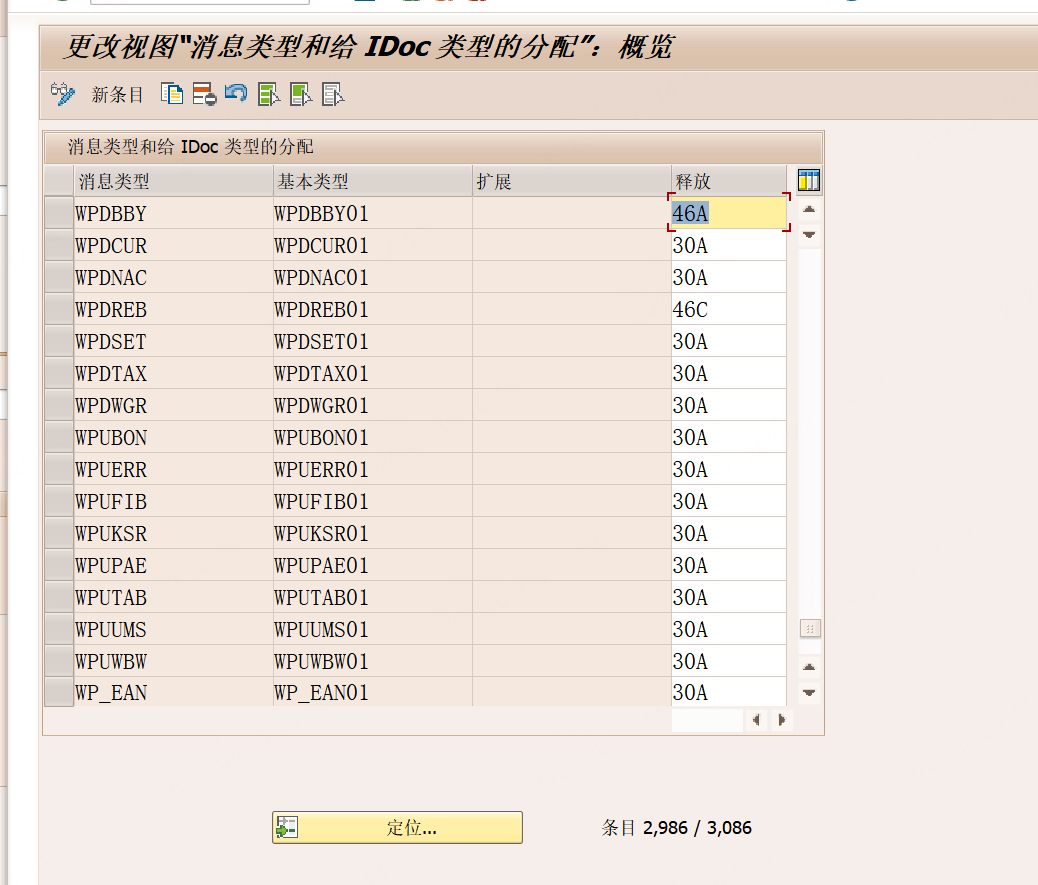Click the vertical scrollbar down arrow
Image resolution: width=1038 pixels, height=885 pixels.
click(x=809, y=689)
